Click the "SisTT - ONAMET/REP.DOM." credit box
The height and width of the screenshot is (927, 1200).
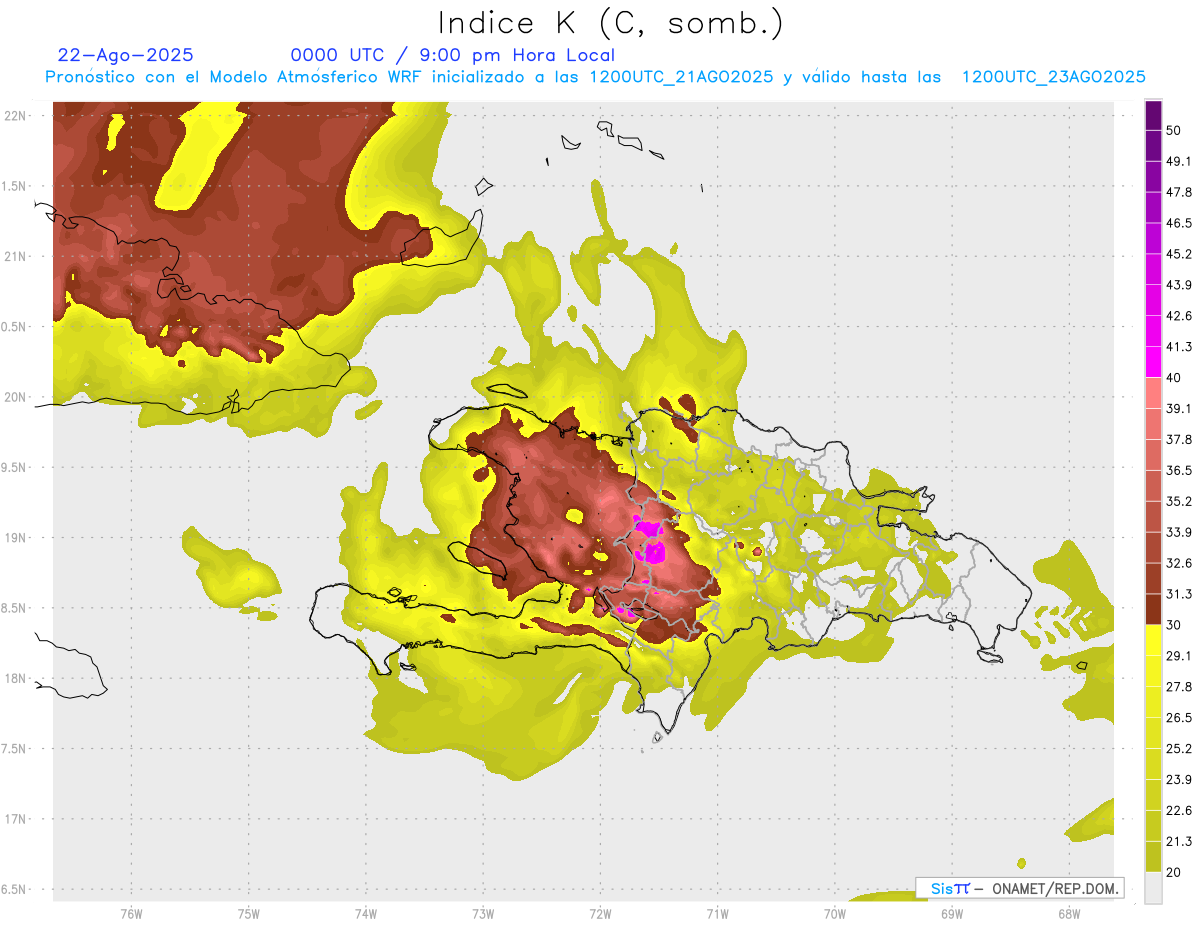point(1020,888)
